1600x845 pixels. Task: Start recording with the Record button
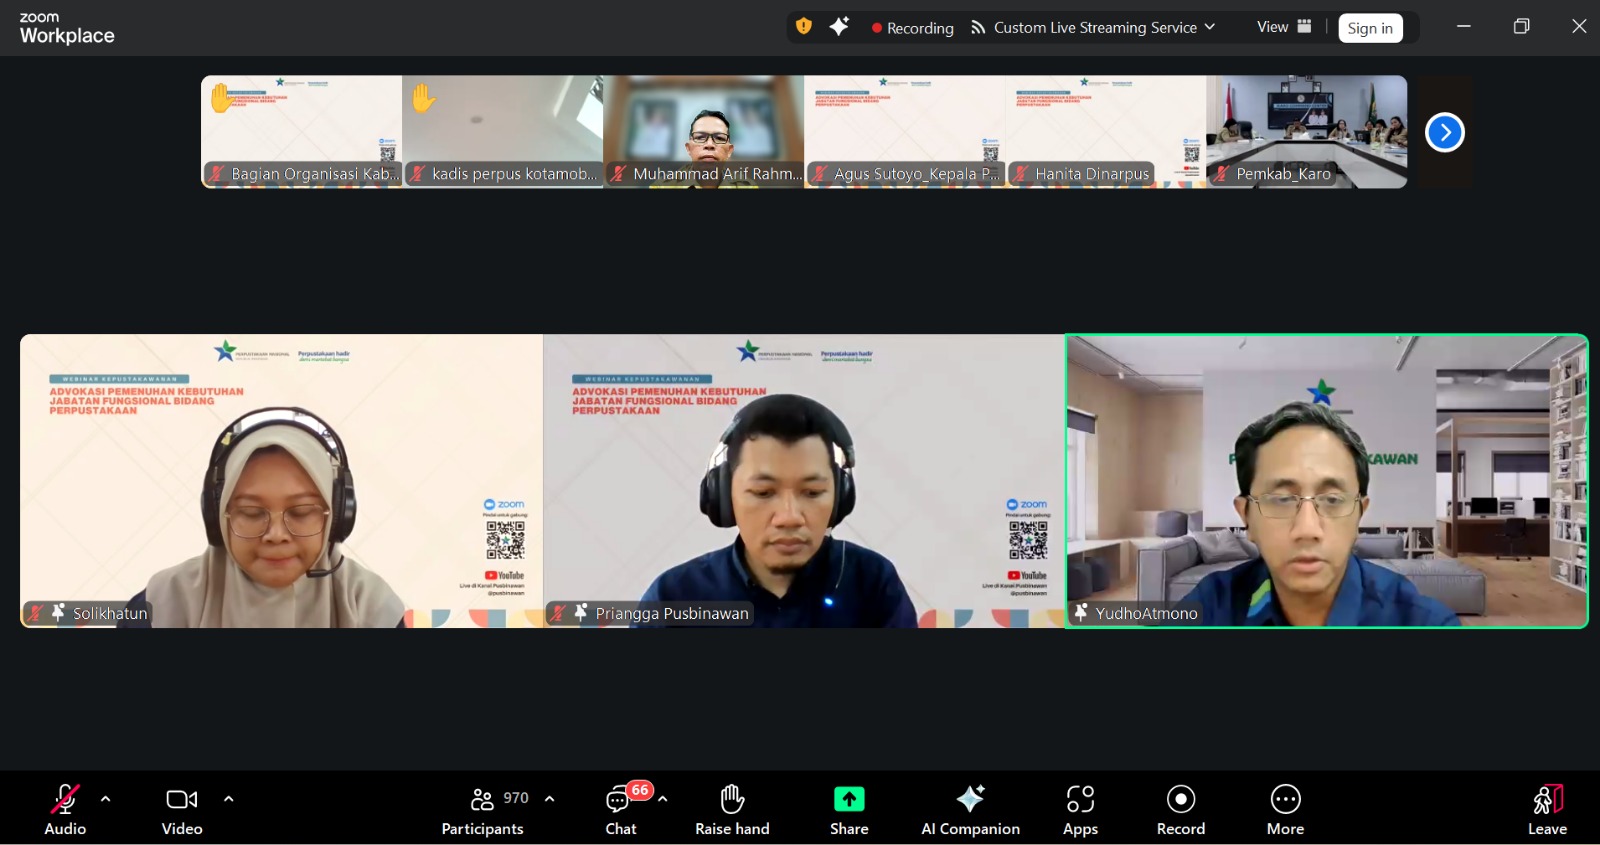click(x=1181, y=809)
